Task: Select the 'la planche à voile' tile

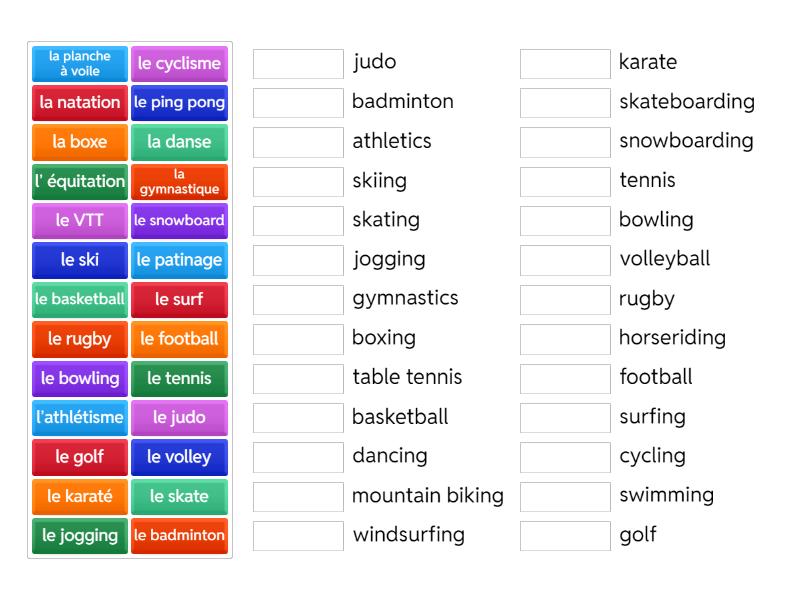Action: tap(79, 62)
